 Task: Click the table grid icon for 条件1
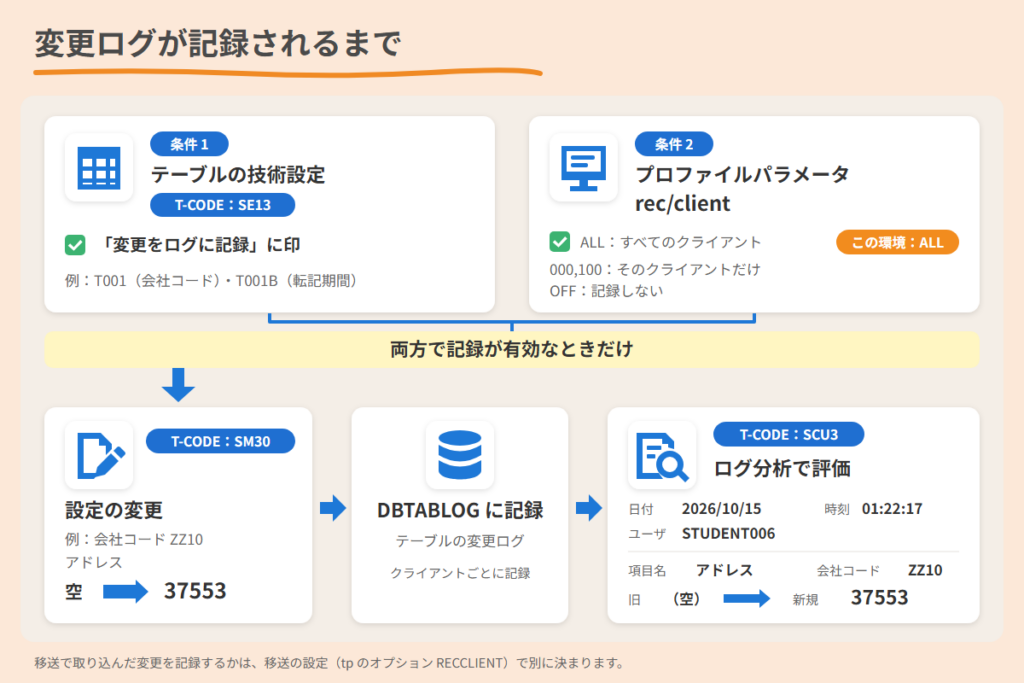pos(99,168)
